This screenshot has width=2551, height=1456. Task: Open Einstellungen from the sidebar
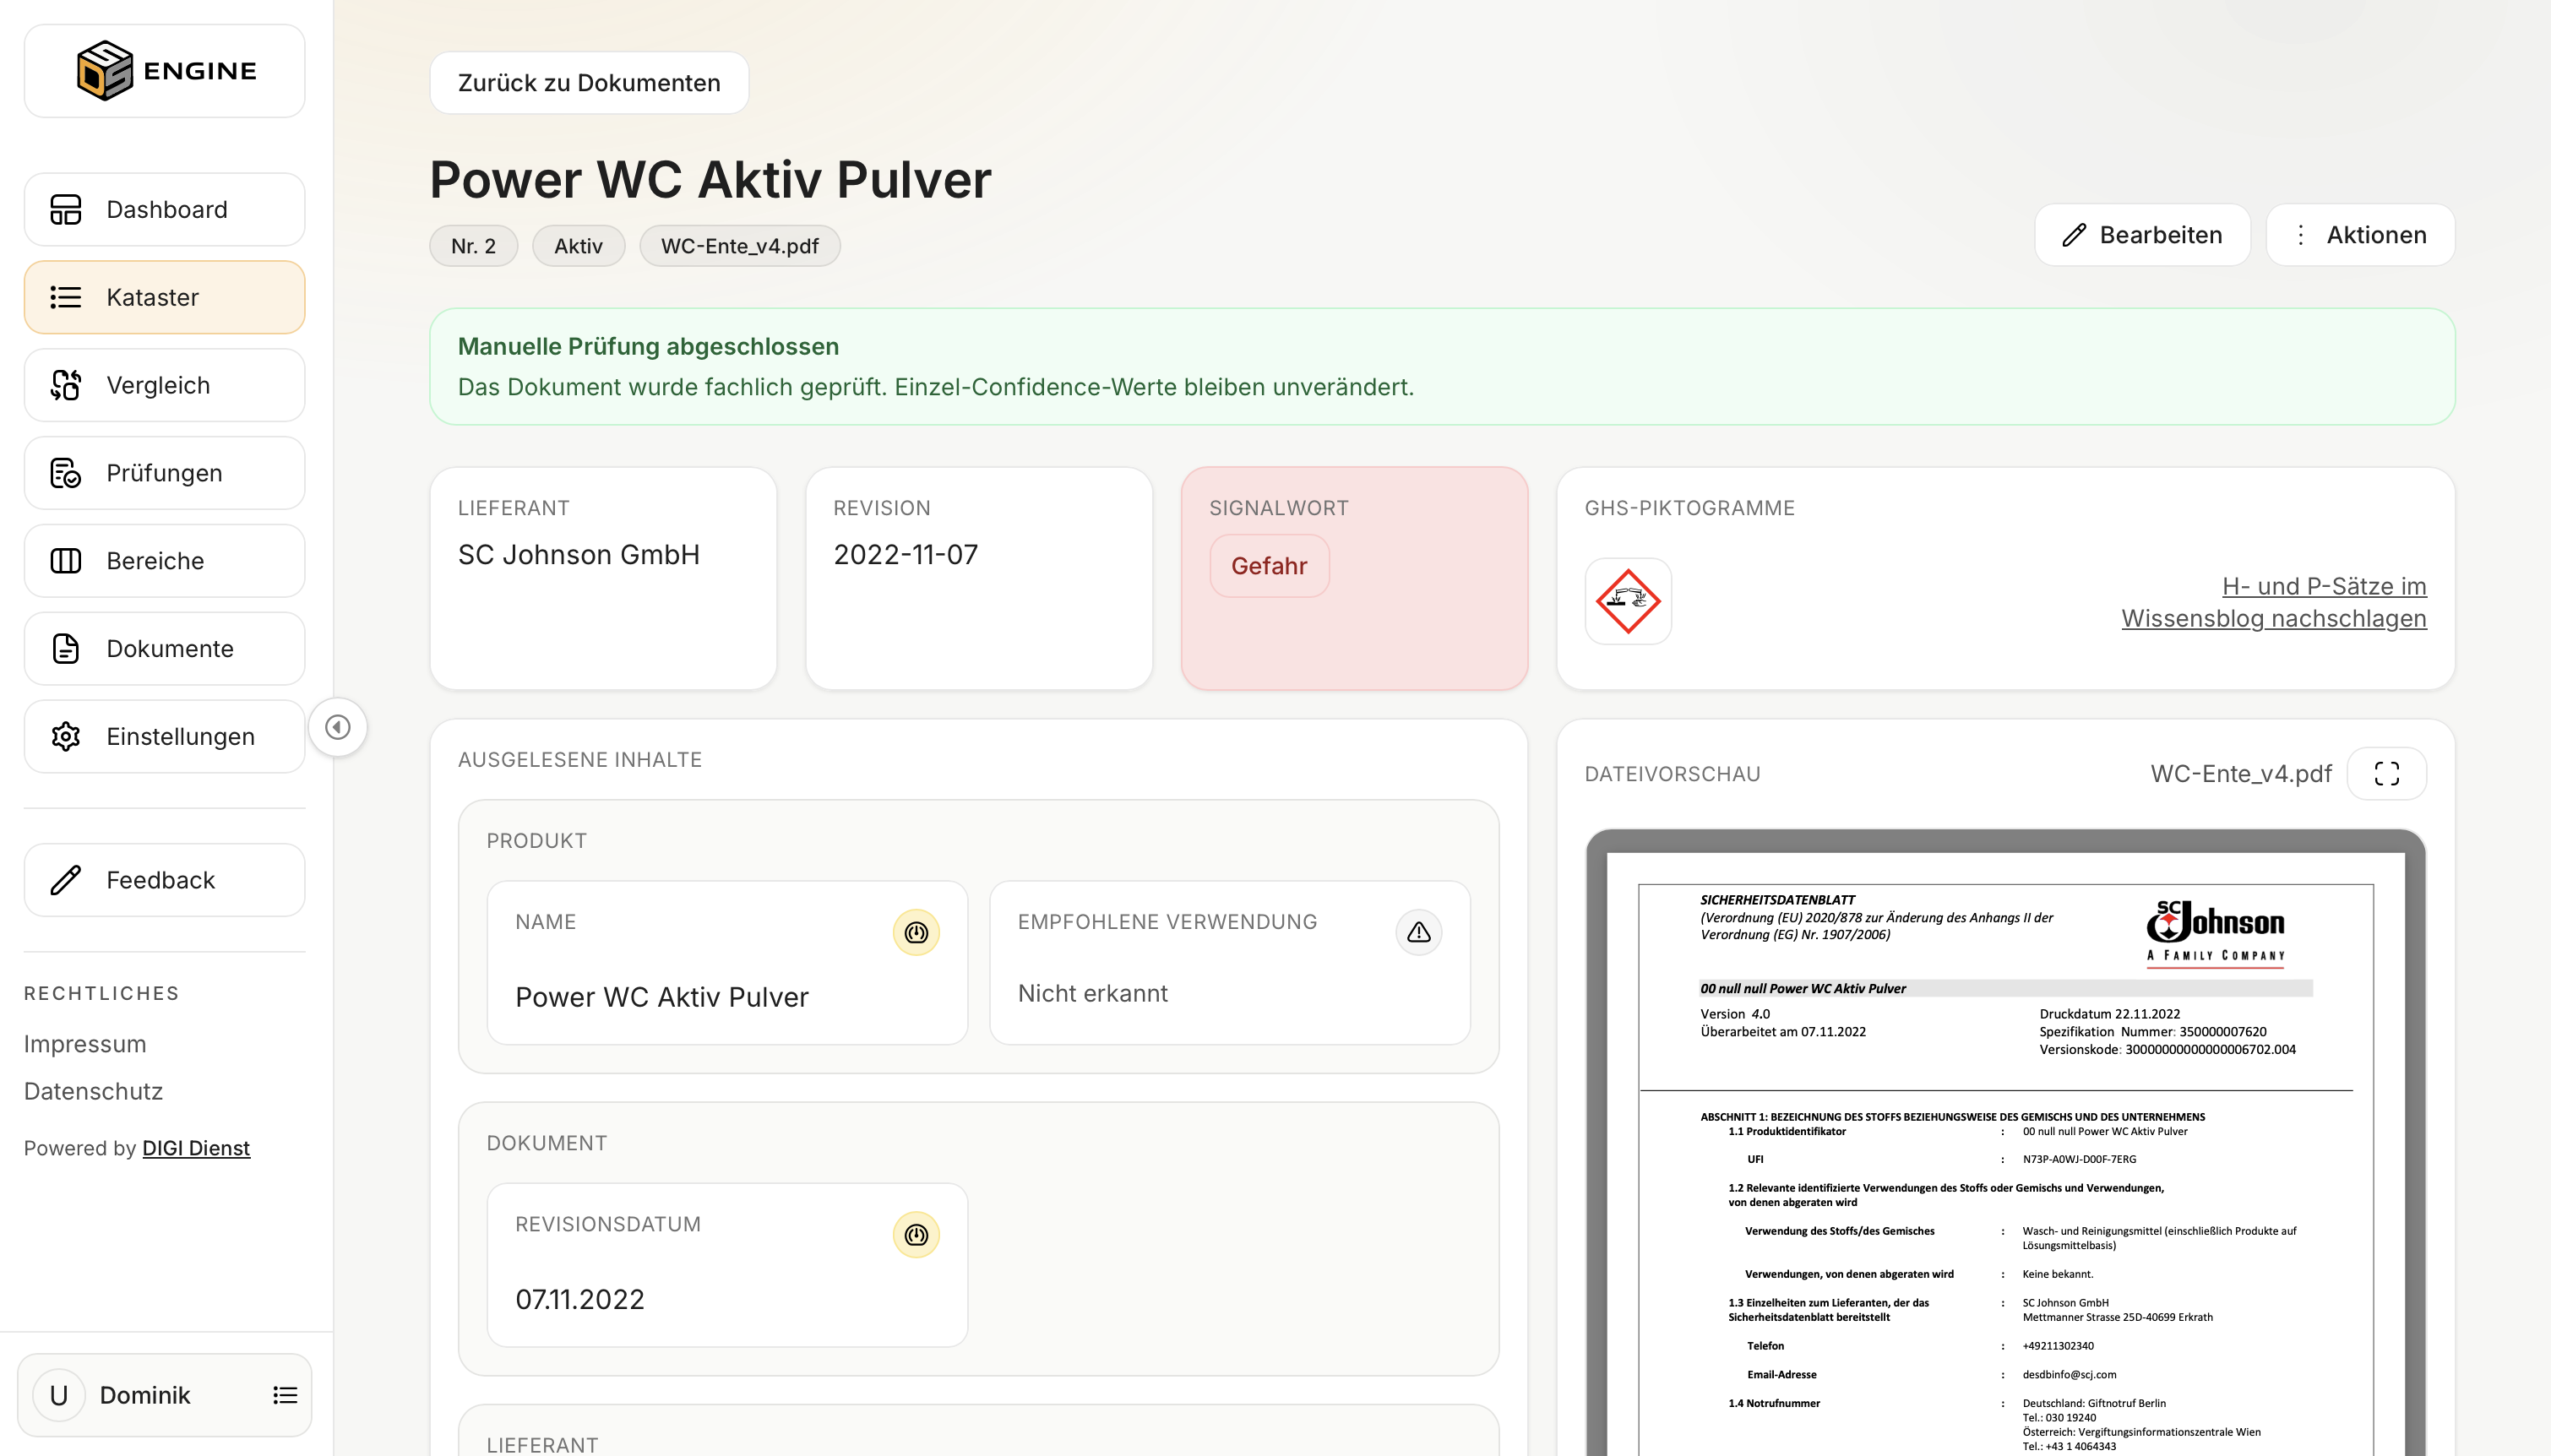click(165, 737)
